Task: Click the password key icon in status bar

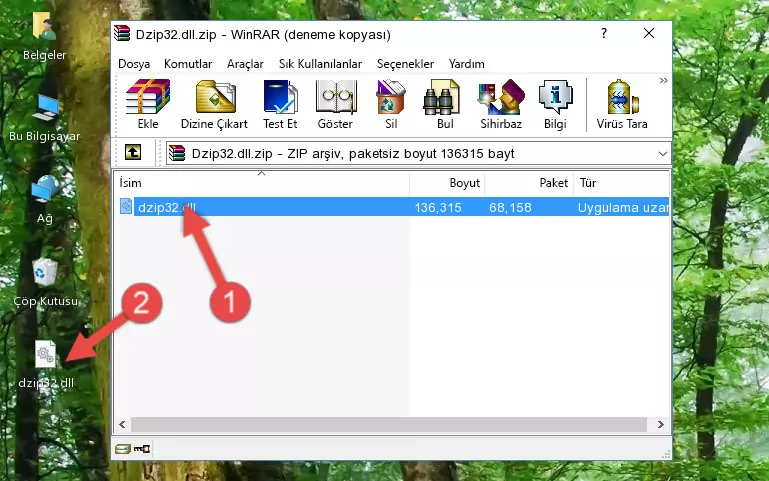Action: tap(142, 448)
